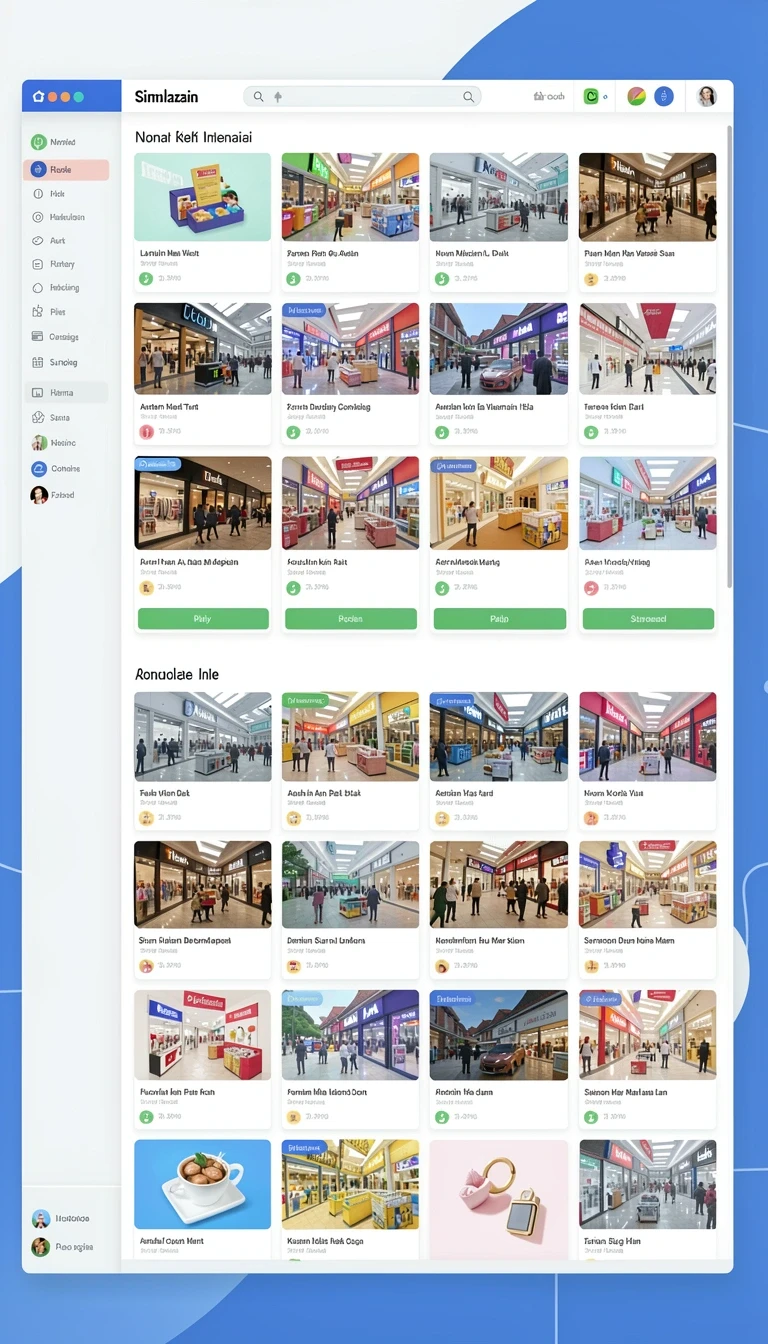Click the calendar icon beside 'Sunoing' in the sidebar
This screenshot has width=768, height=1344.
pos(38,362)
